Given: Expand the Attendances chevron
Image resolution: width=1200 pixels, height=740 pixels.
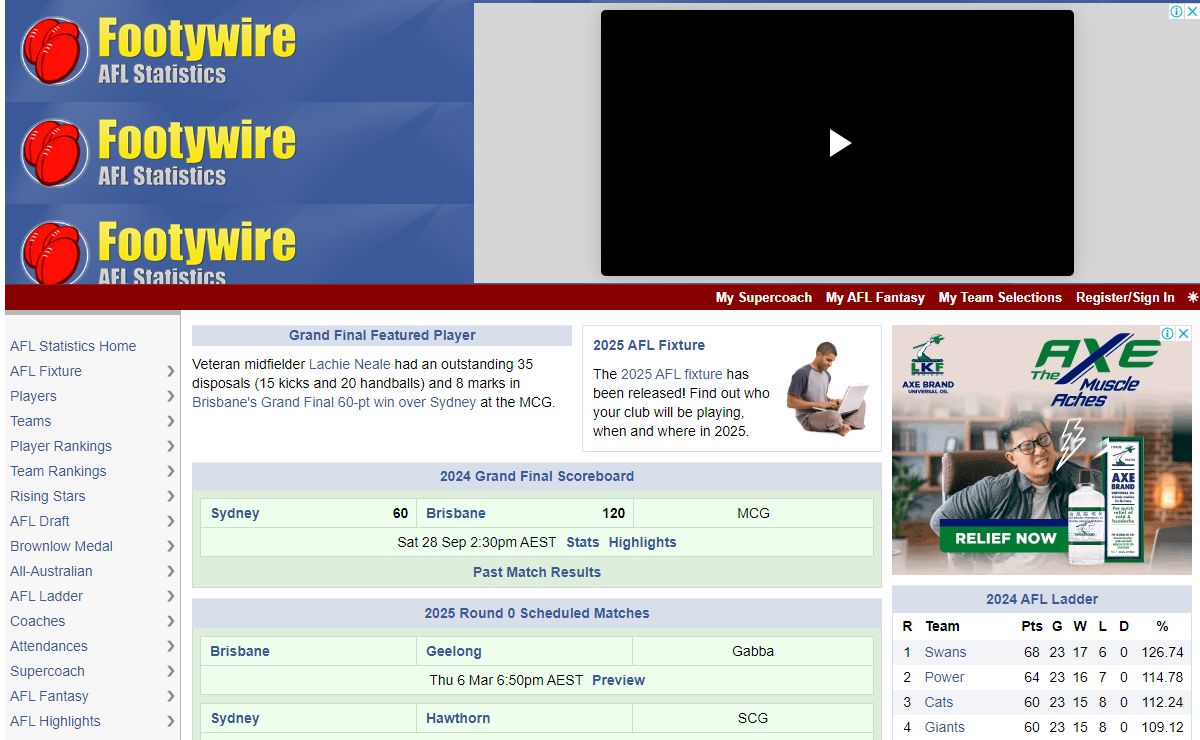Looking at the screenshot, I should 170,646.
